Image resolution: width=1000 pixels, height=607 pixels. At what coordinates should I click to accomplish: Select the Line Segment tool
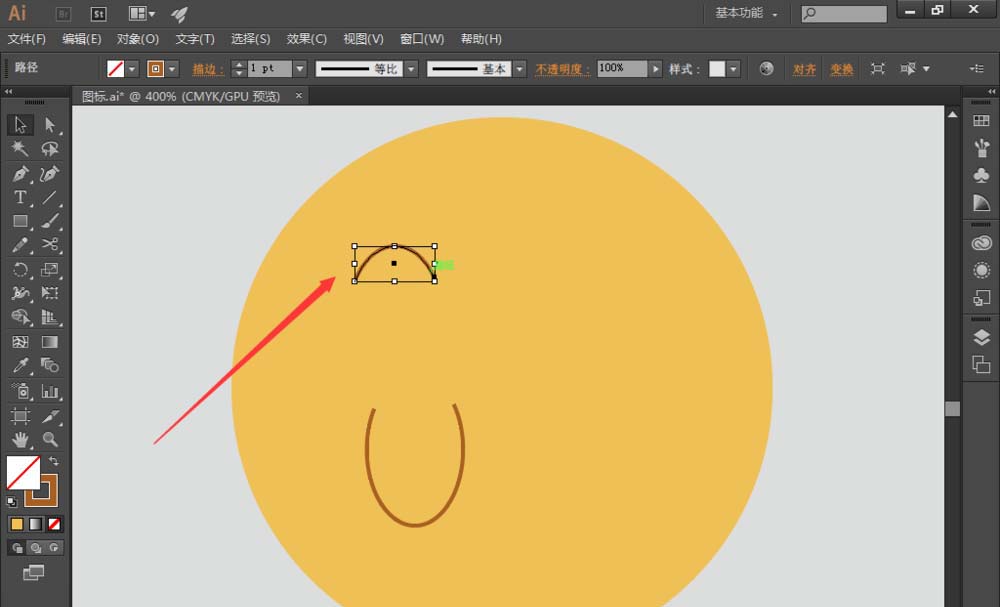[x=50, y=198]
